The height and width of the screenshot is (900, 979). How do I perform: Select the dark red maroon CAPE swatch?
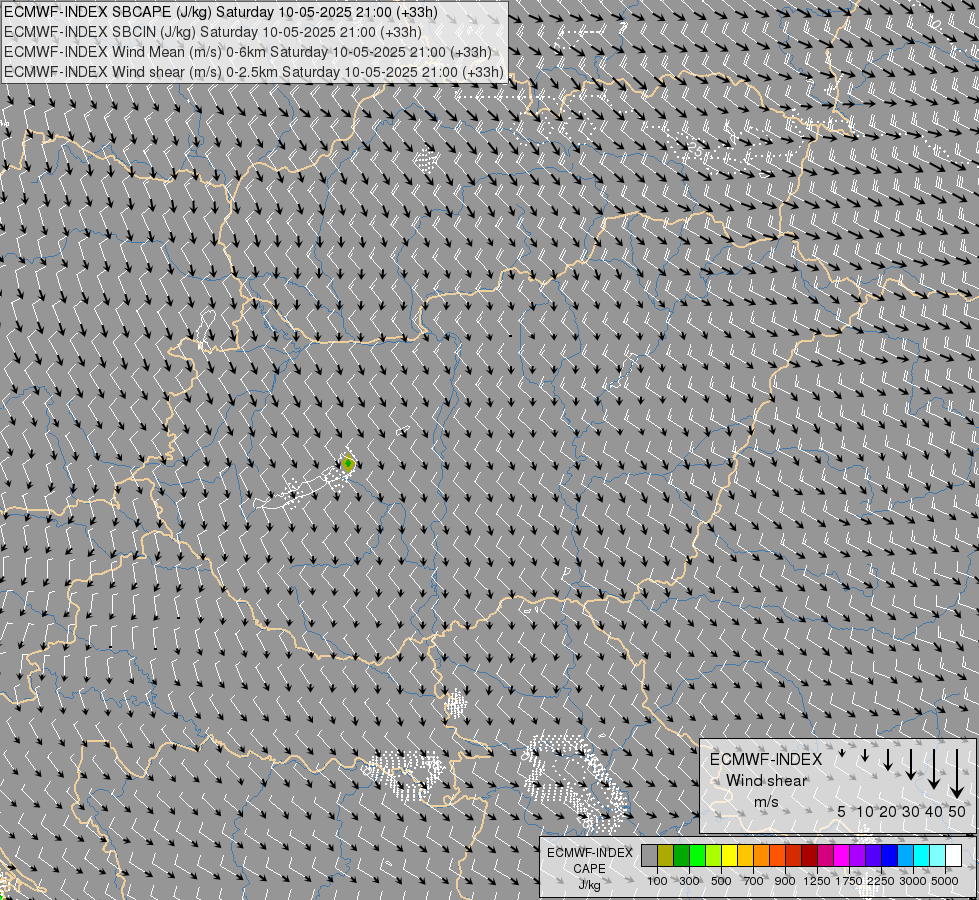(x=809, y=855)
